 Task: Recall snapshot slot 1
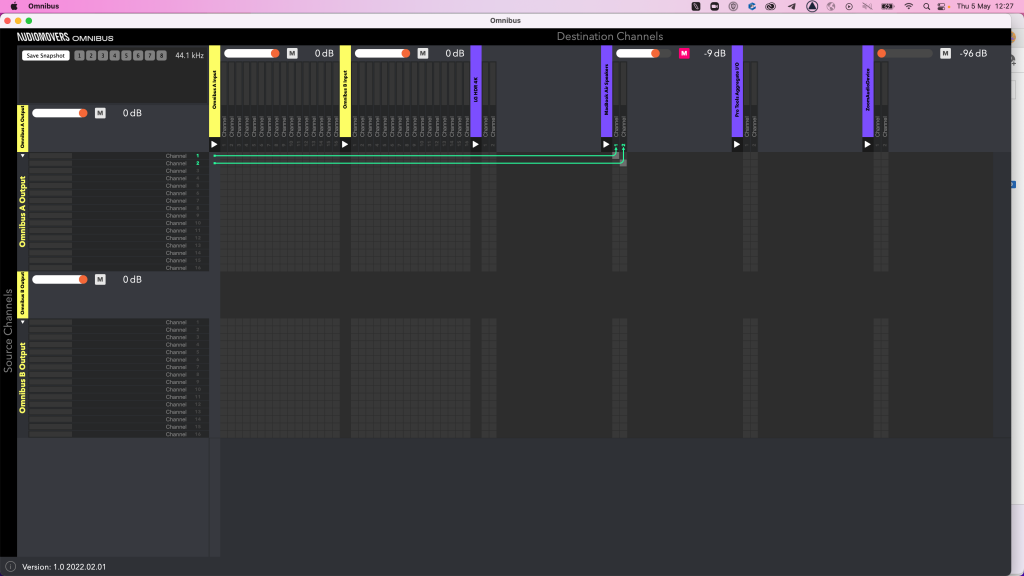(x=79, y=56)
